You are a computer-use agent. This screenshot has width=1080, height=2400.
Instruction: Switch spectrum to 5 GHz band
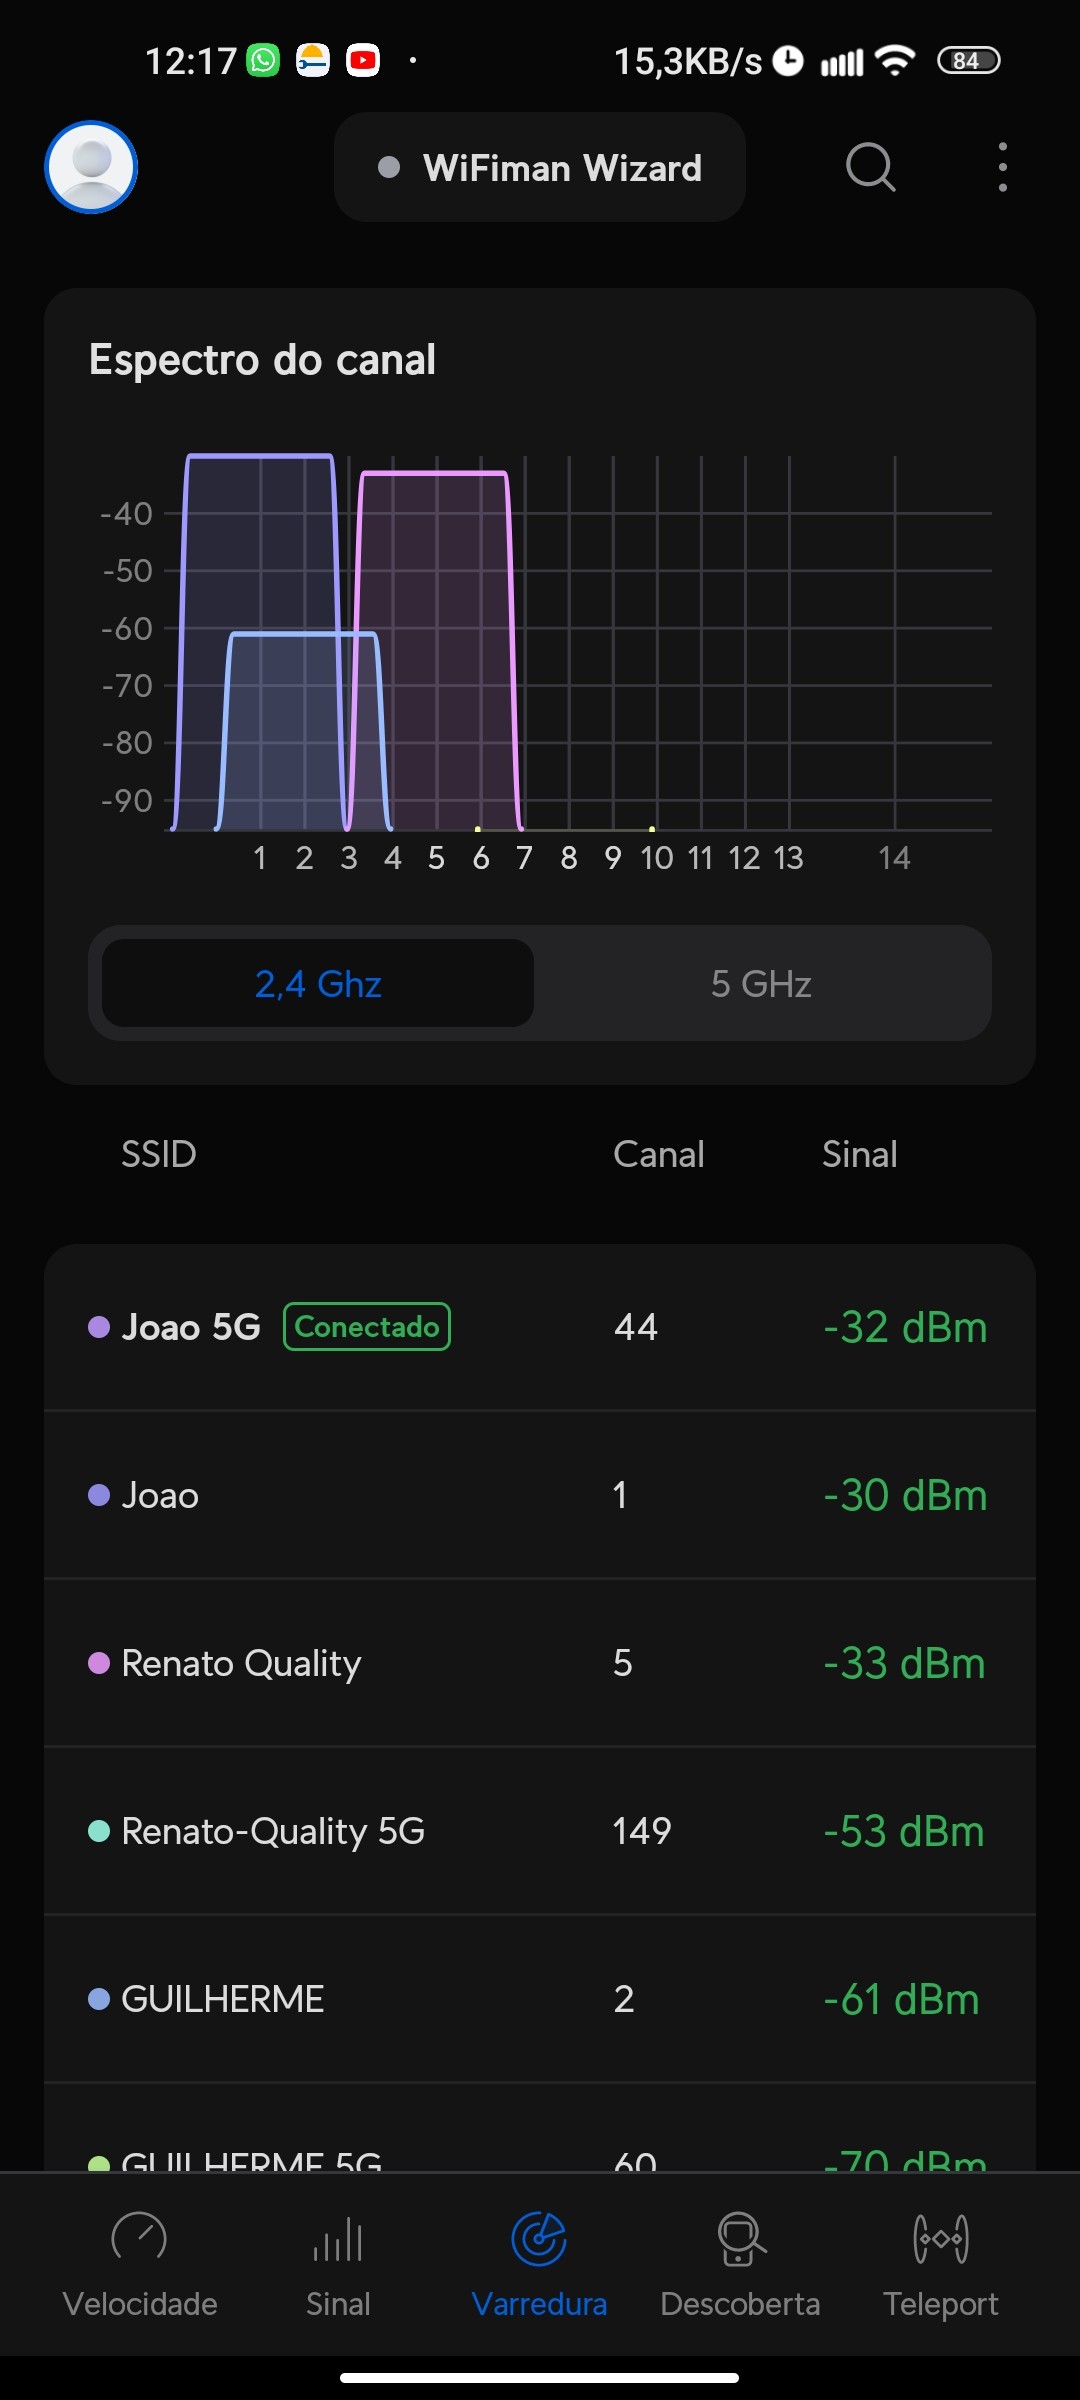click(761, 984)
